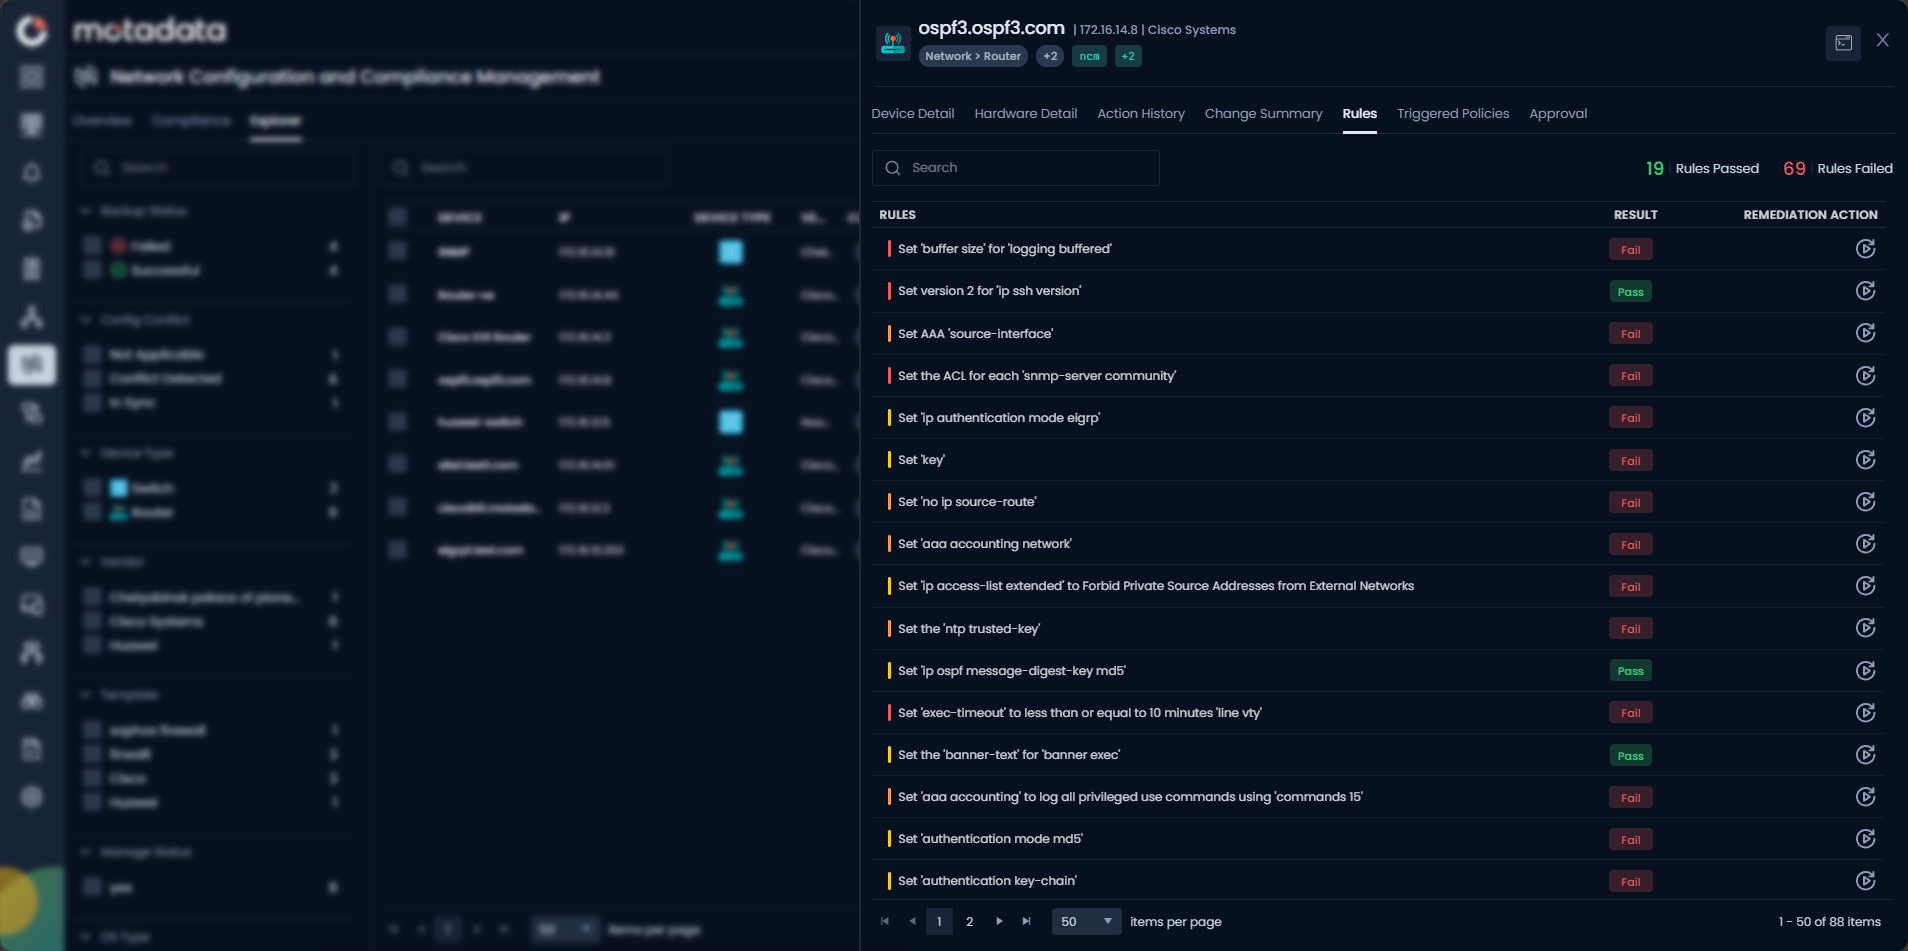
Task: Expand the green +2 extra tags
Action: [1128, 56]
